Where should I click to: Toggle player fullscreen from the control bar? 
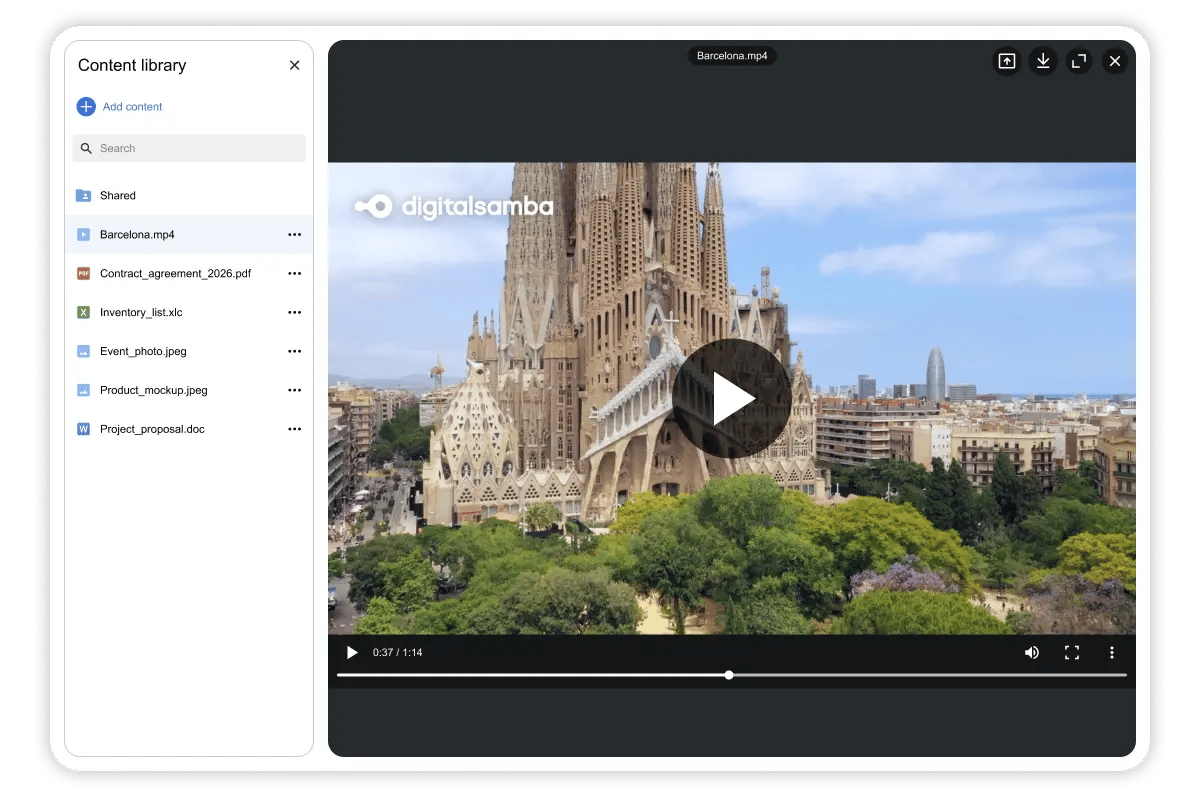click(x=1072, y=652)
